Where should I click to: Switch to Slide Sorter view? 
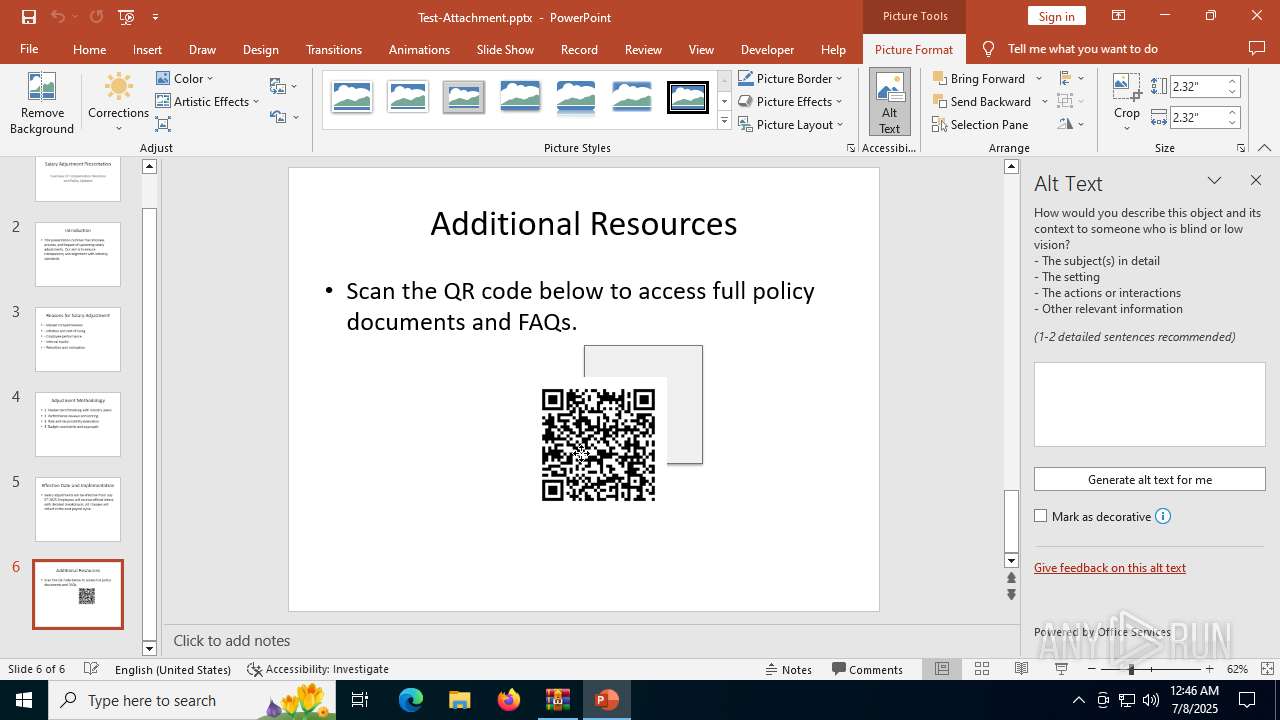(982, 669)
